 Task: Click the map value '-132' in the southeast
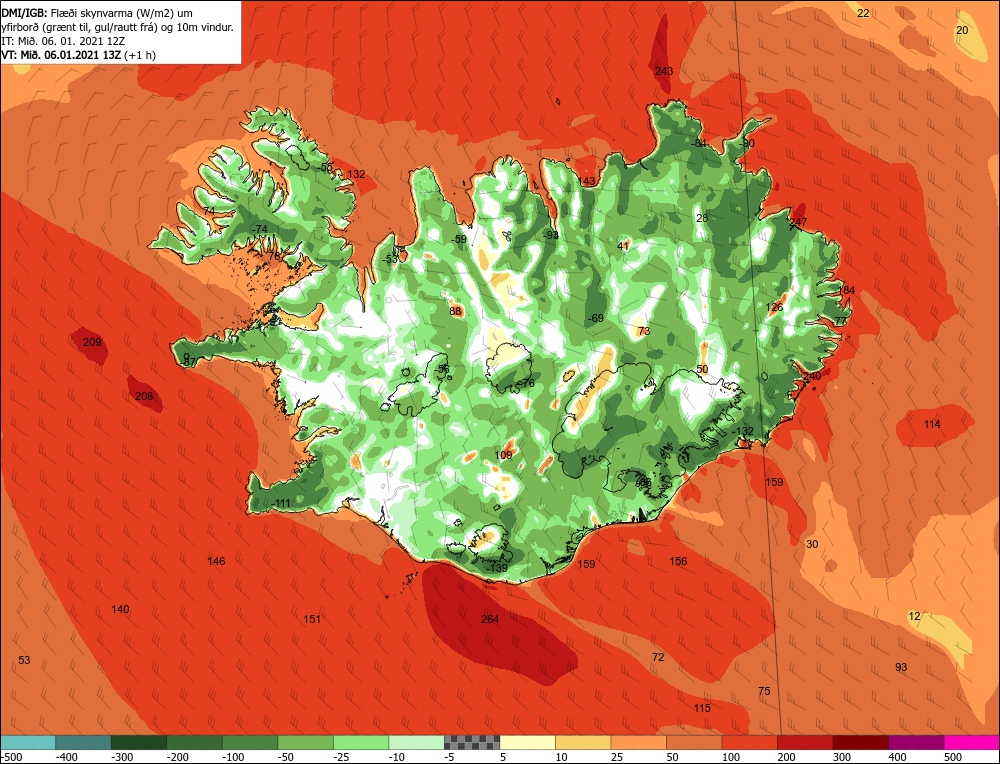tap(742, 431)
